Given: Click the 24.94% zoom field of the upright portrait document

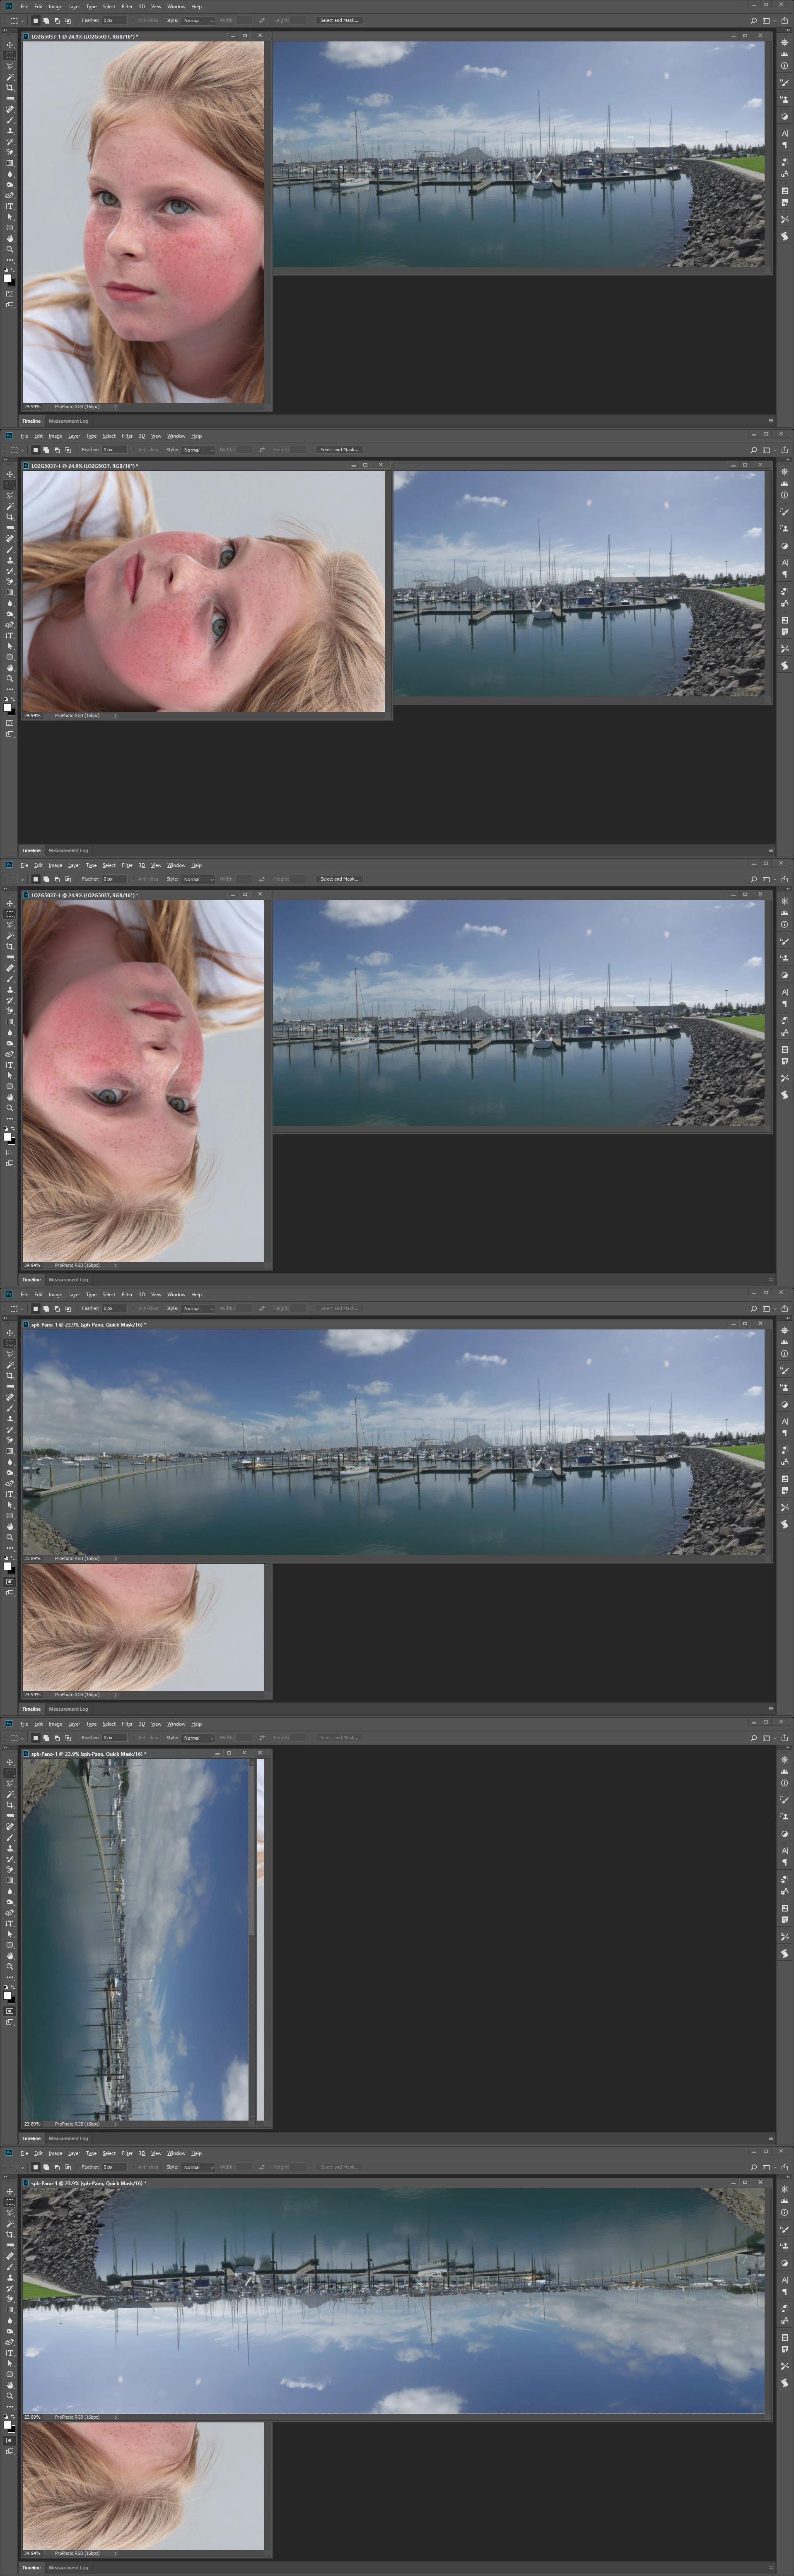Looking at the screenshot, I should pos(32,407).
